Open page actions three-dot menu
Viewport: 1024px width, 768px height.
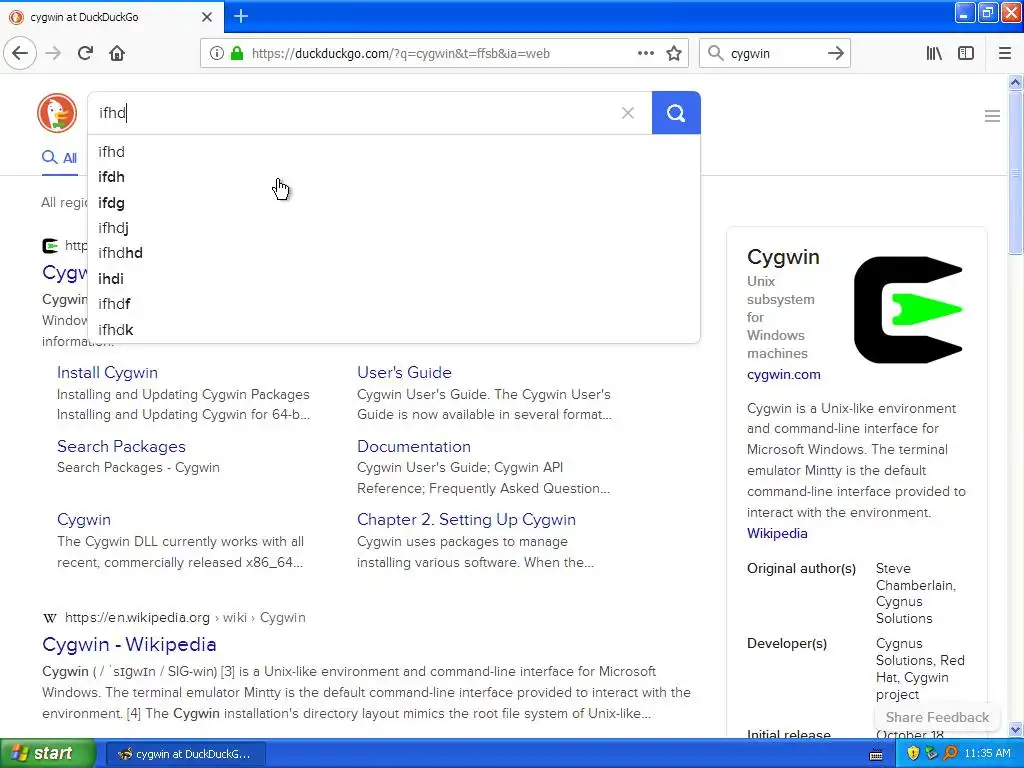click(x=646, y=54)
